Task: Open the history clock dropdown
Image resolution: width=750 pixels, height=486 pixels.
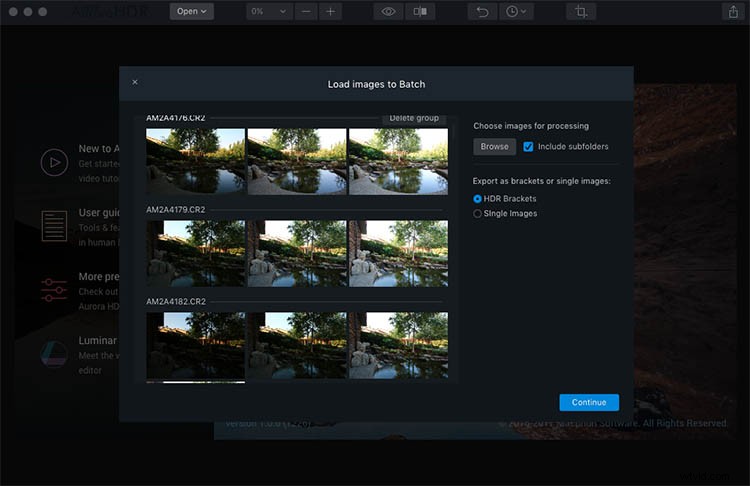Action: pyautogui.click(x=516, y=11)
